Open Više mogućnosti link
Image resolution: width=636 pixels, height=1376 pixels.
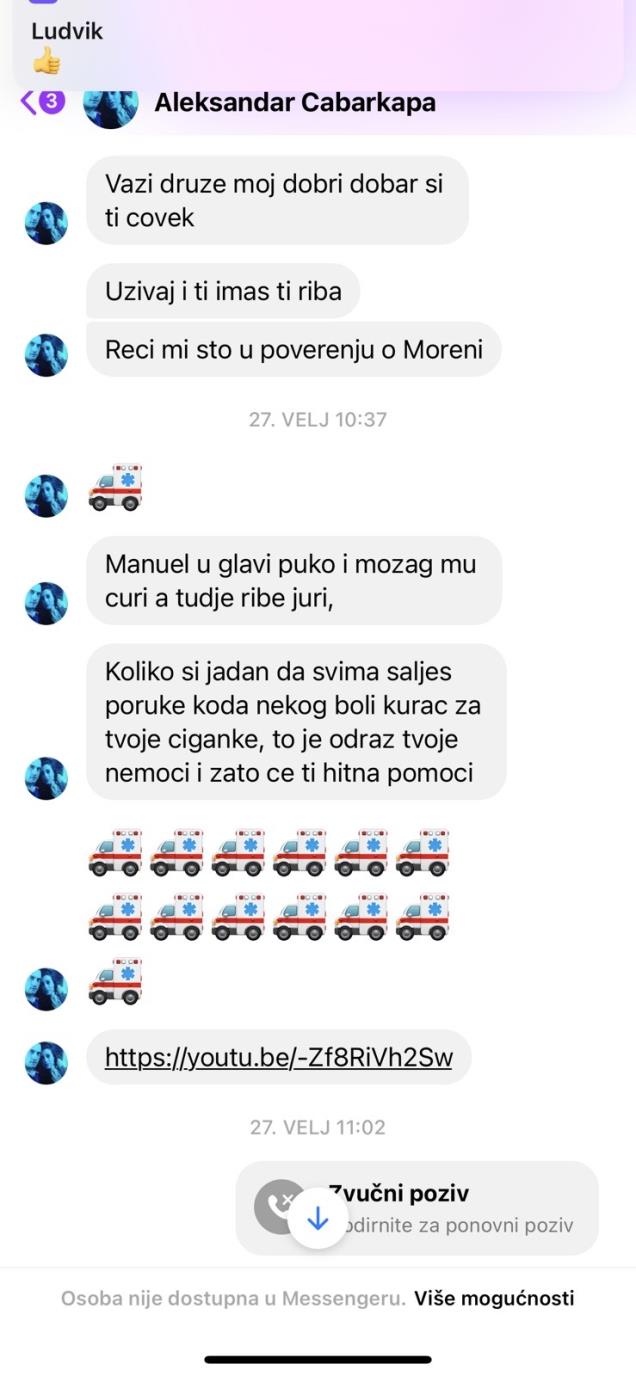[495, 1298]
